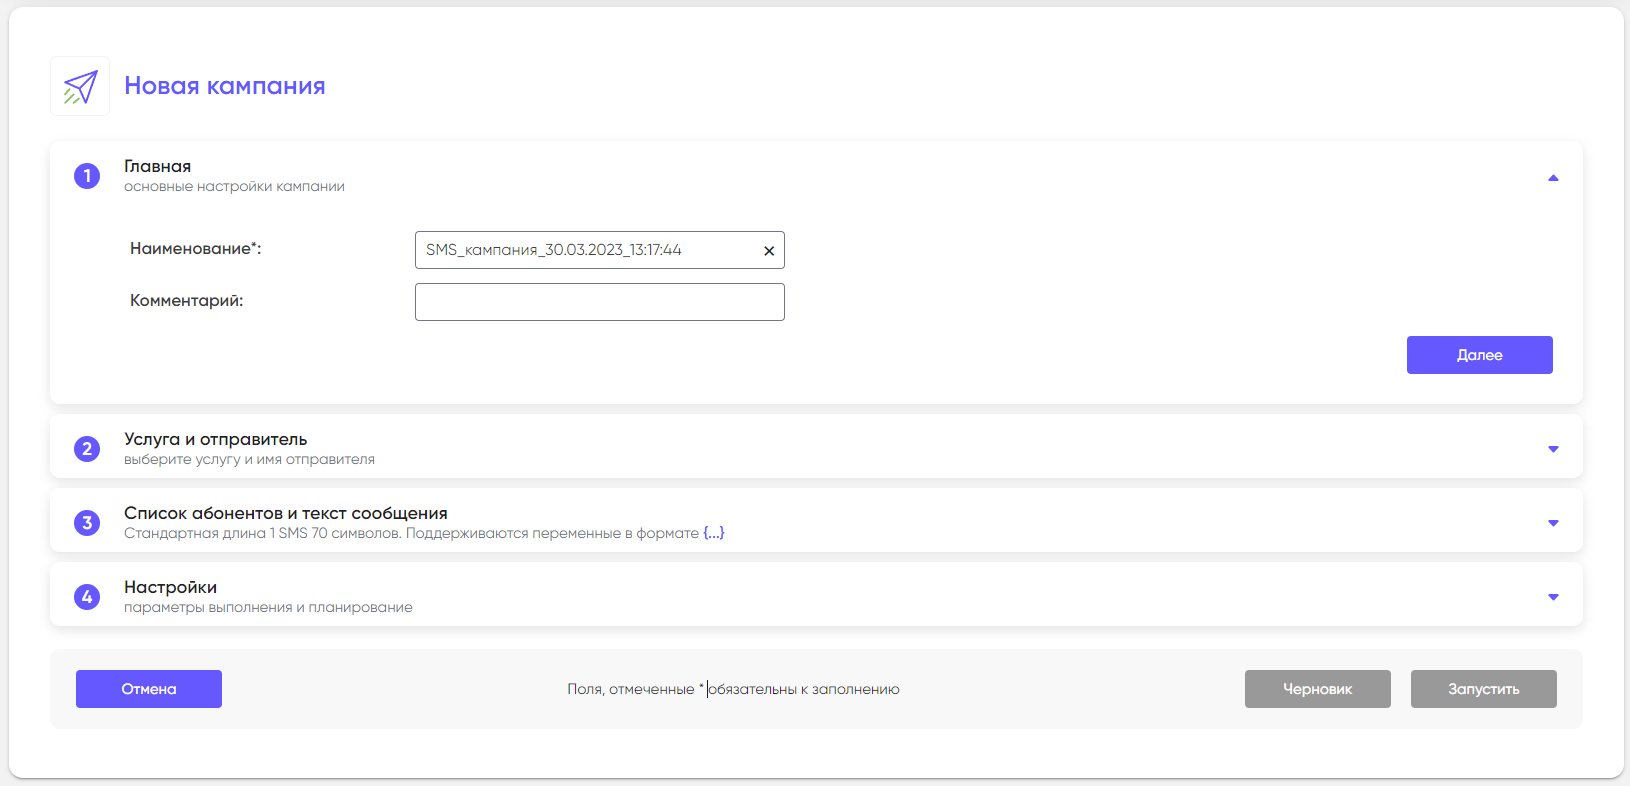Click the Далее button
This screenshot has height=786, width=1630.
coord(1479,355)
